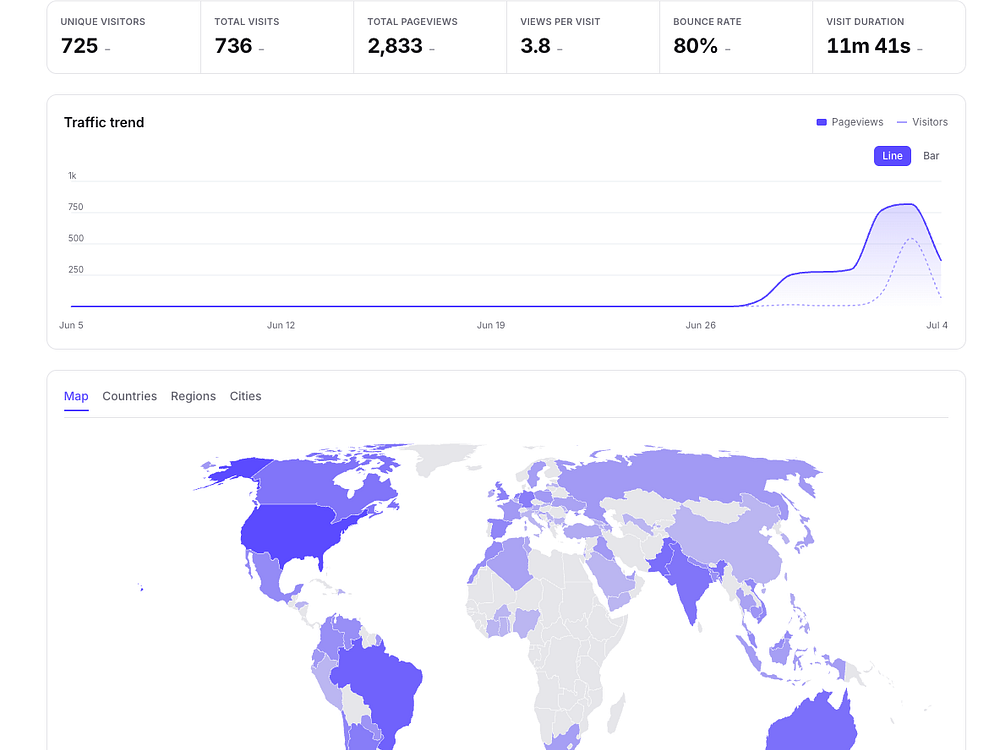Click Australia on the world map
Screen dimensions: 1000x750
tap(813, 724)
